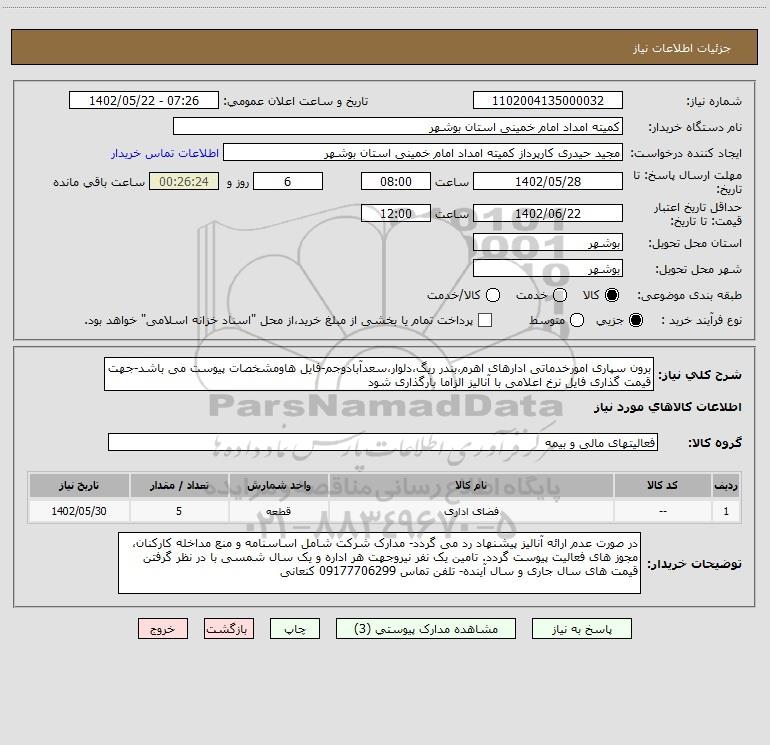Open اطلاعات تماس خریدار link
770x745 pixels.
(165, 153)
